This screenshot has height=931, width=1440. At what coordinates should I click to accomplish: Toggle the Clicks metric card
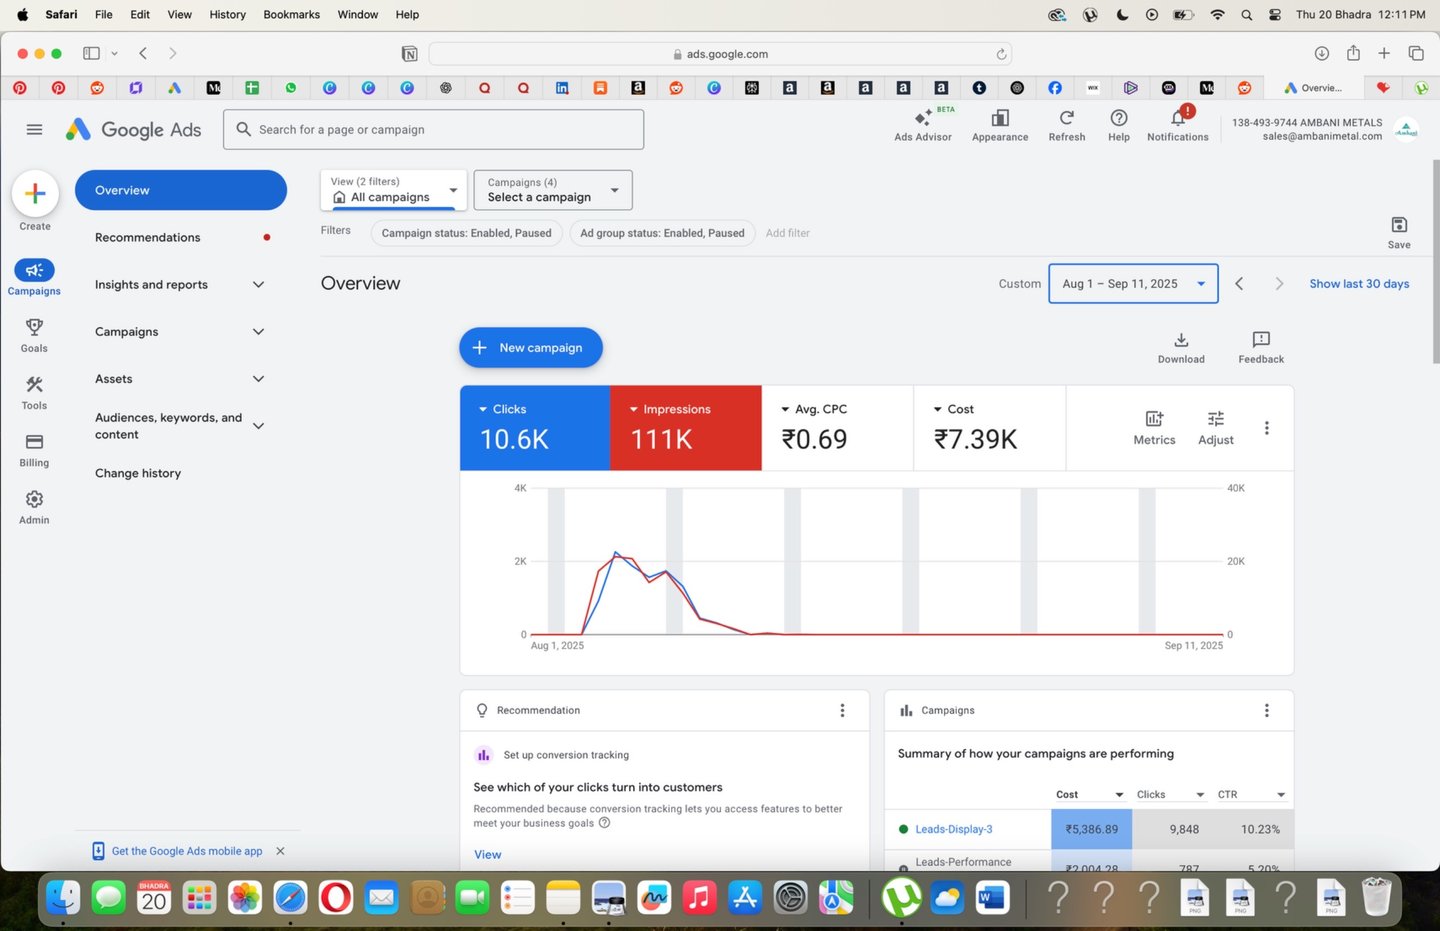click(534, 427)
